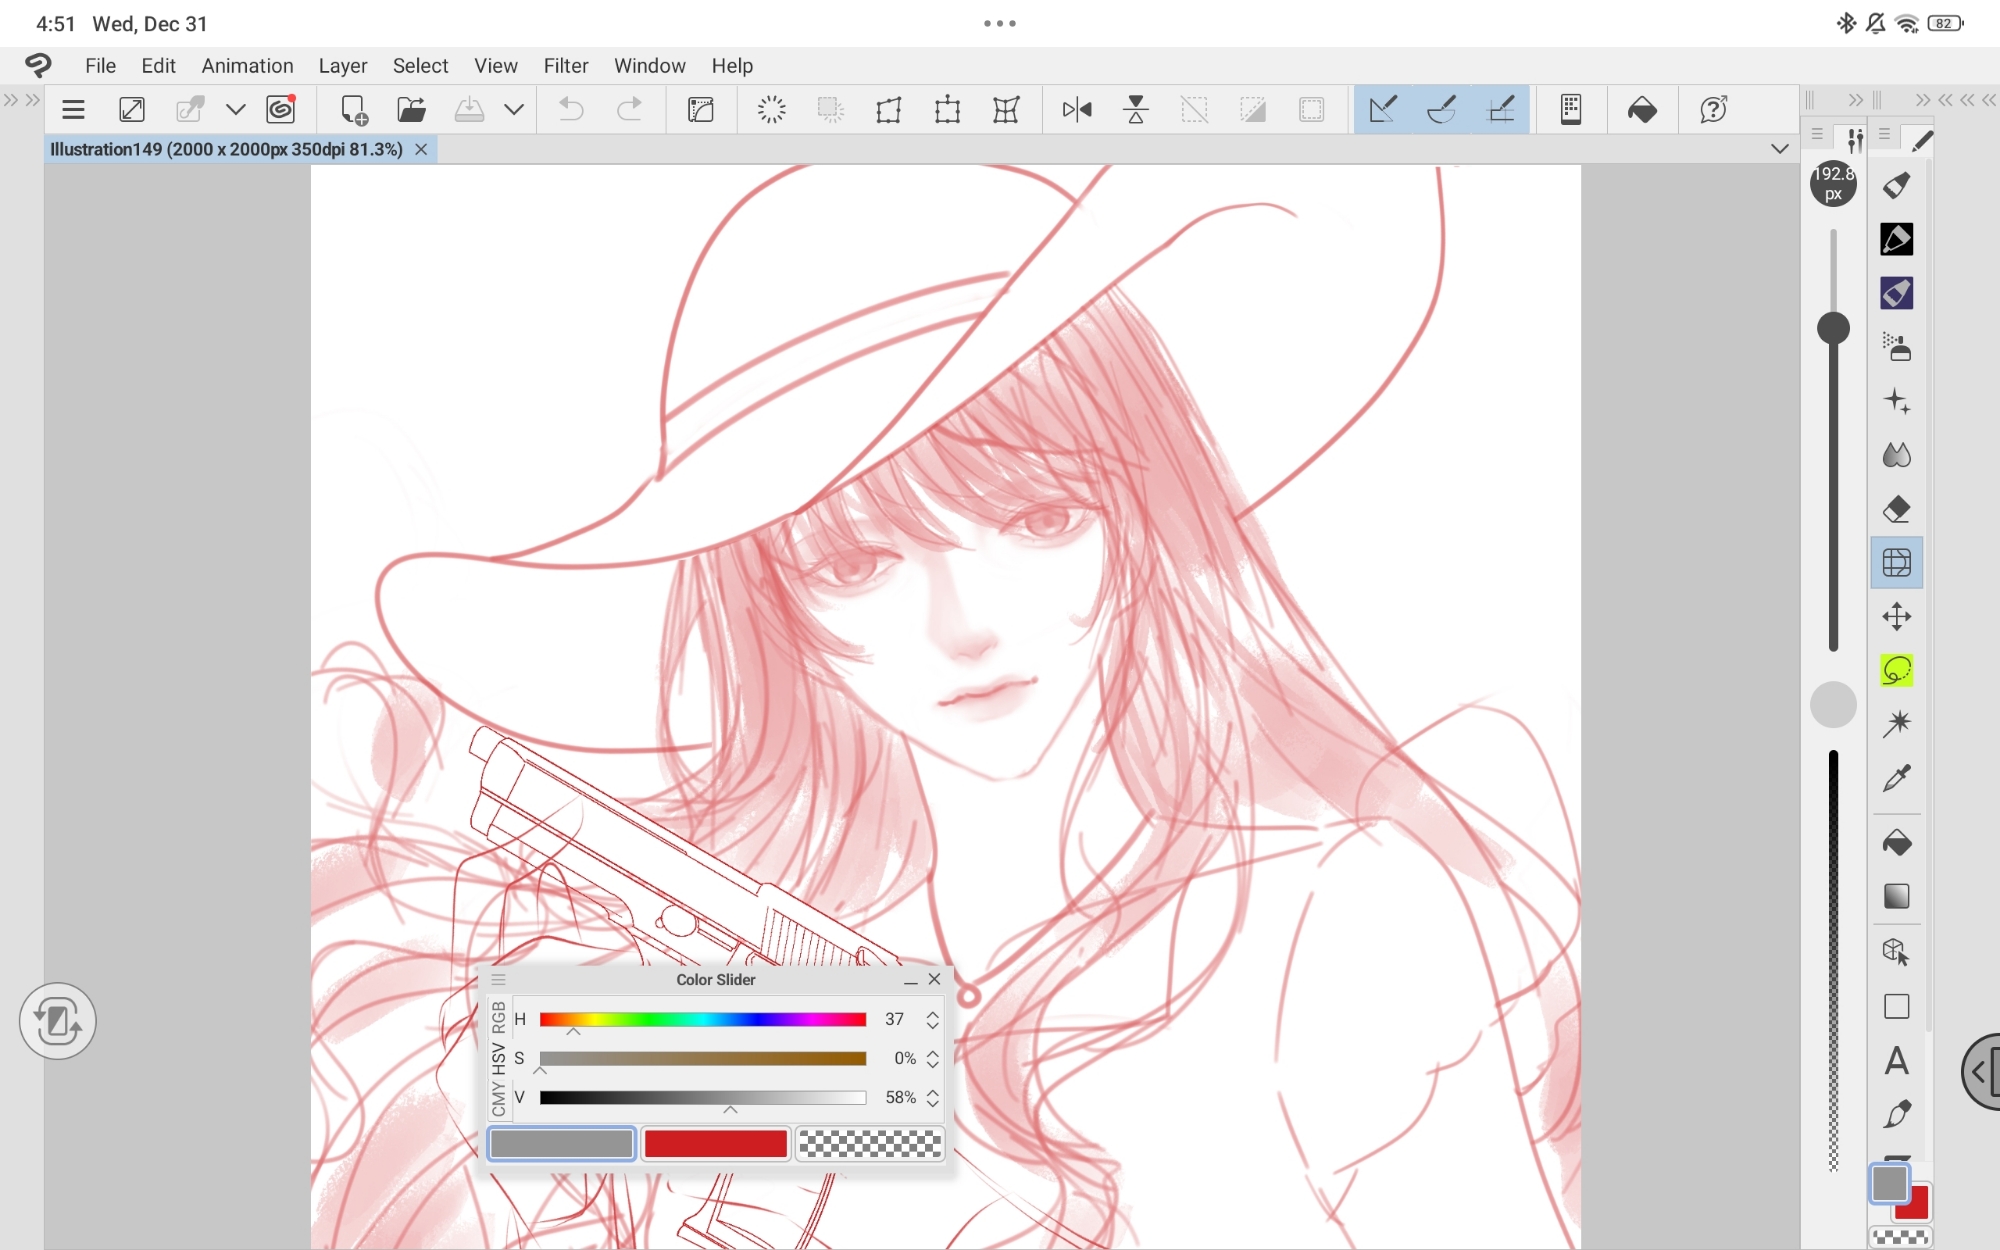This screenshot has height=1250, width=2000.
Task: Select the Auto select magic wand tool
Action: 1896,724
